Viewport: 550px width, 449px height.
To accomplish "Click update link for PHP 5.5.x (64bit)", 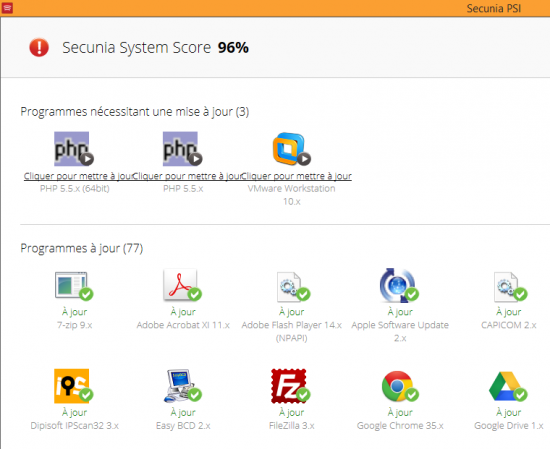I will pos(78,176).
